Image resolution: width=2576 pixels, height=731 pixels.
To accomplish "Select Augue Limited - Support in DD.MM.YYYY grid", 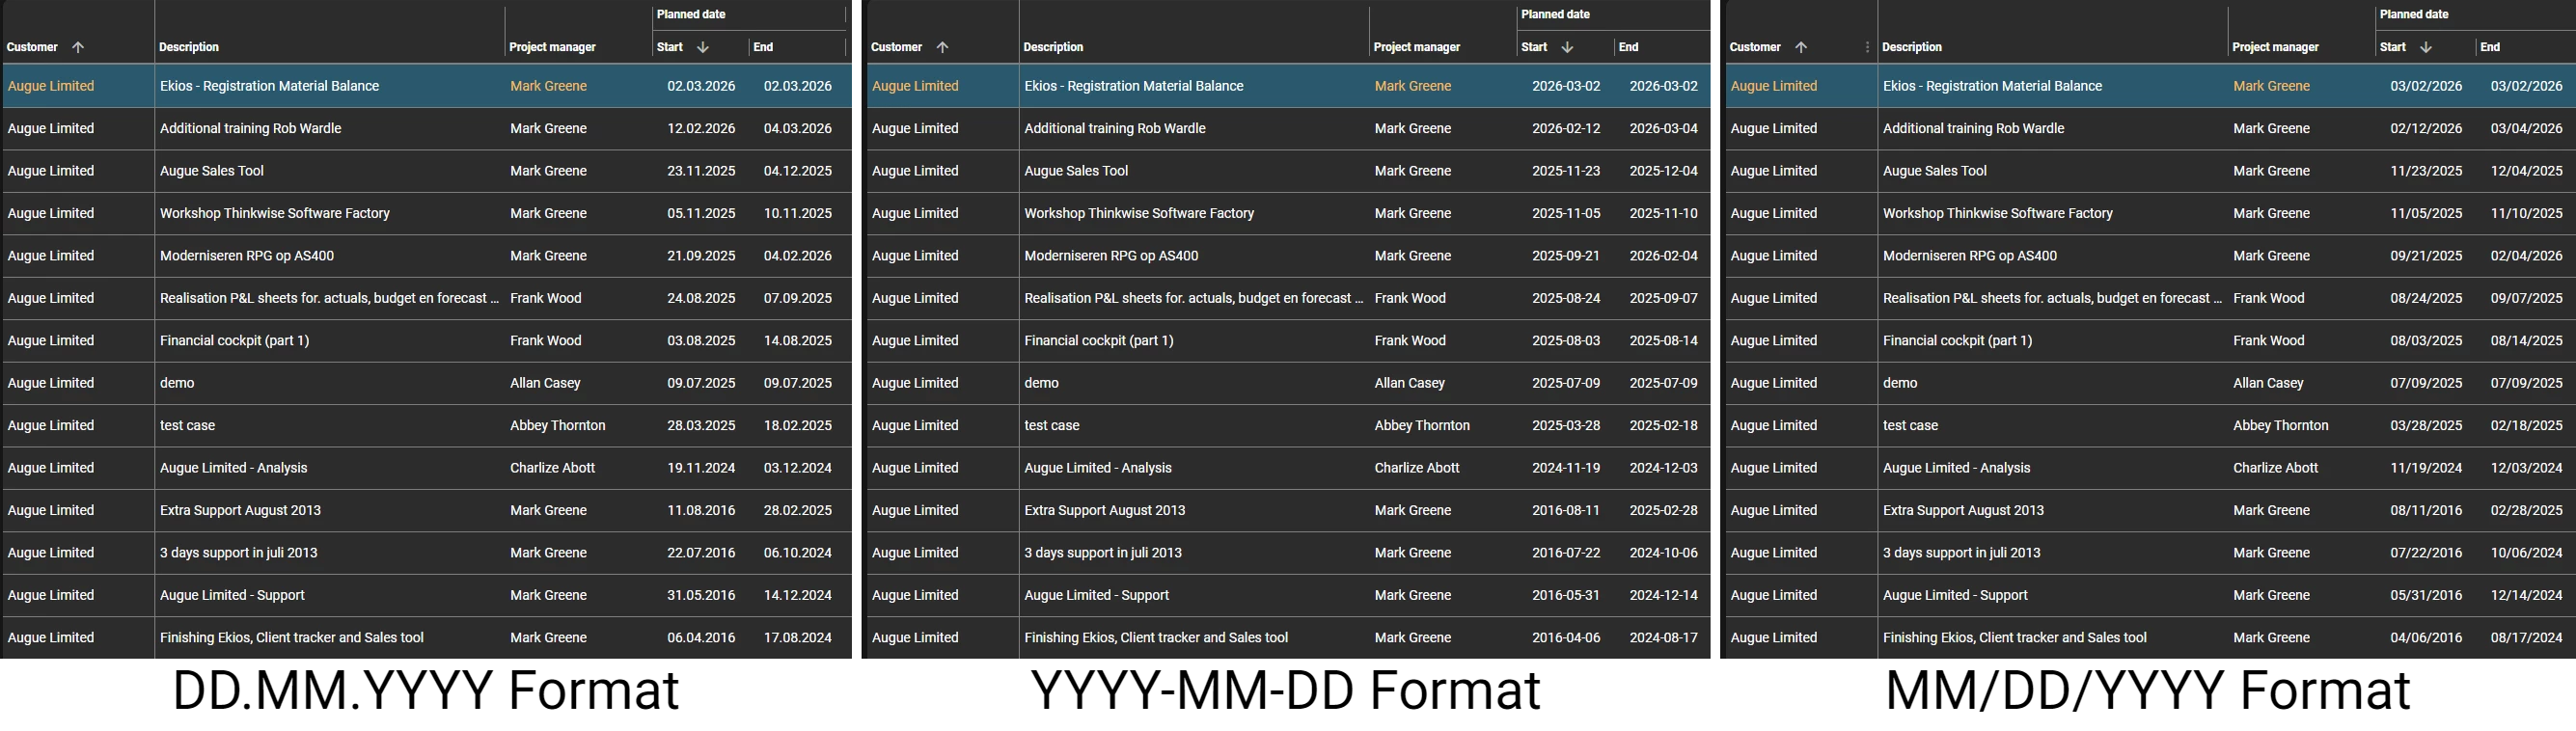I will pos(232,595).
